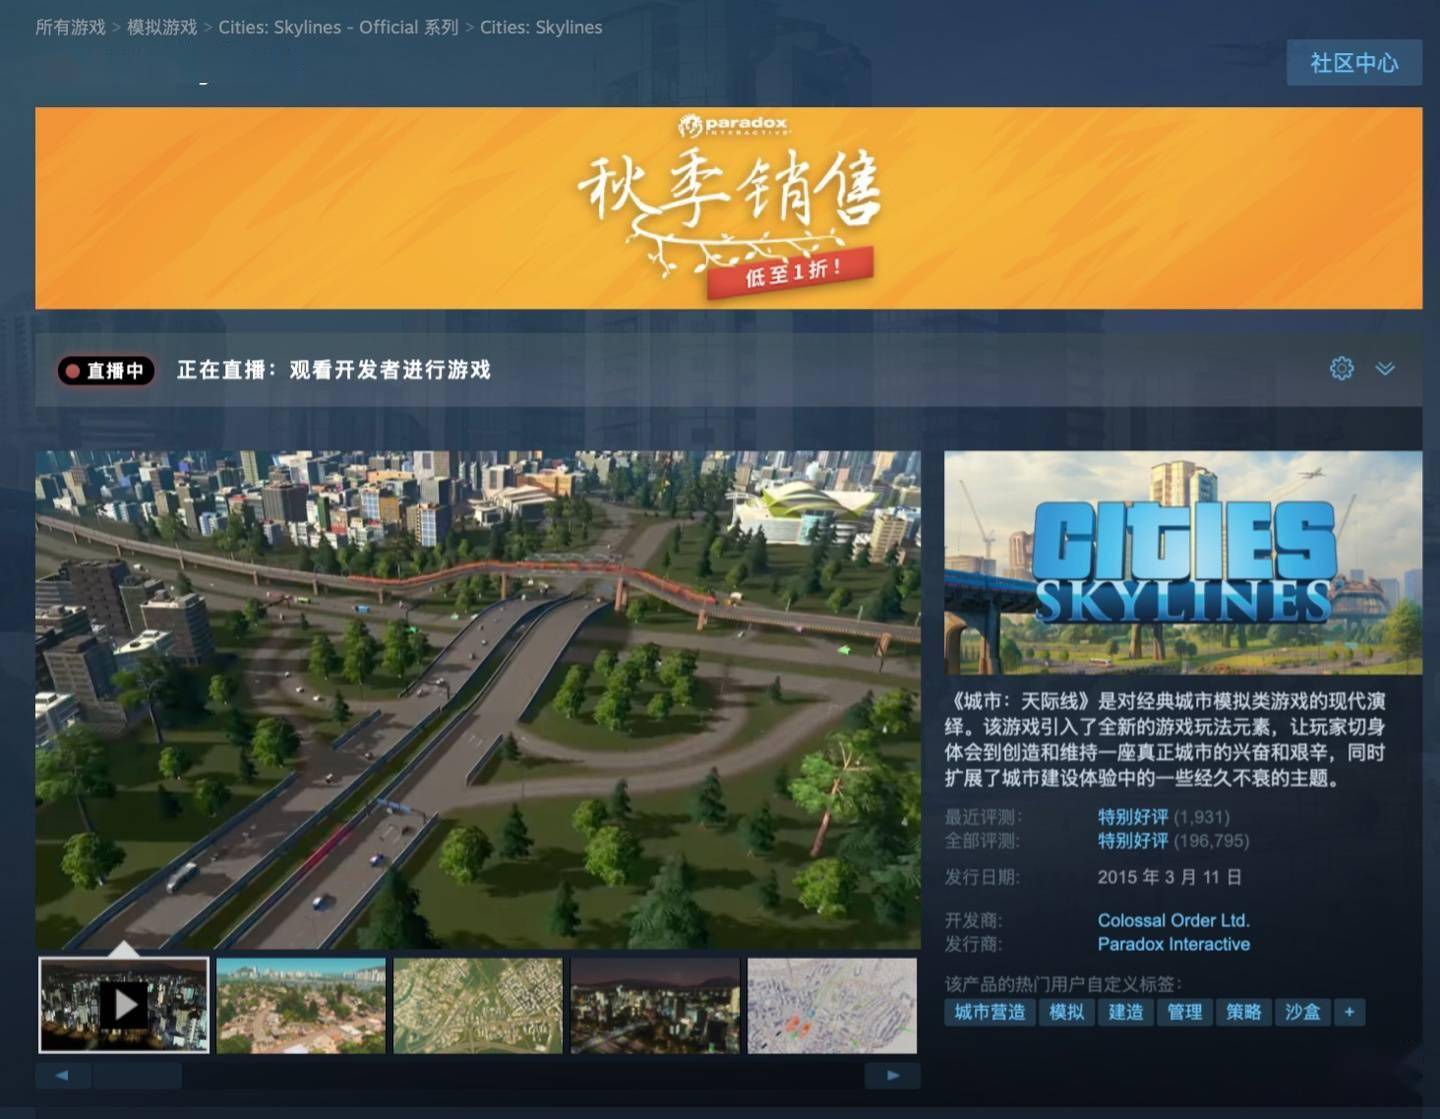Select the third aerial map thumbnail

click(x=478, y=1005)
